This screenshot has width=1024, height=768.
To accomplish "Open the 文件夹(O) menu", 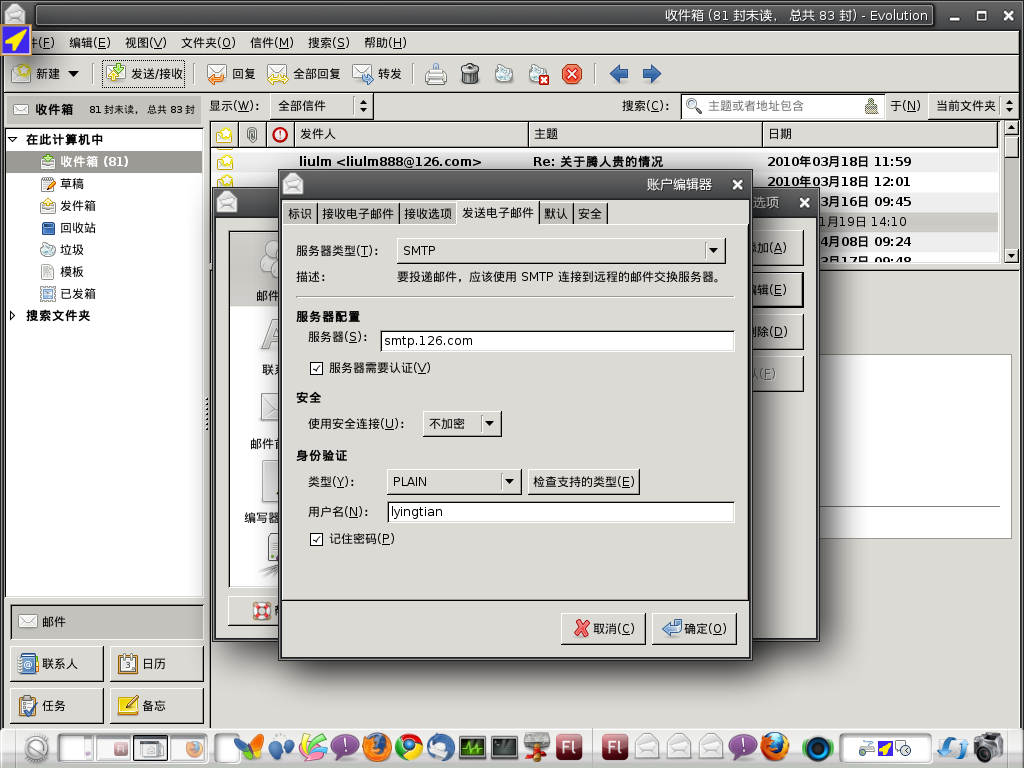I will click(208, 43).
